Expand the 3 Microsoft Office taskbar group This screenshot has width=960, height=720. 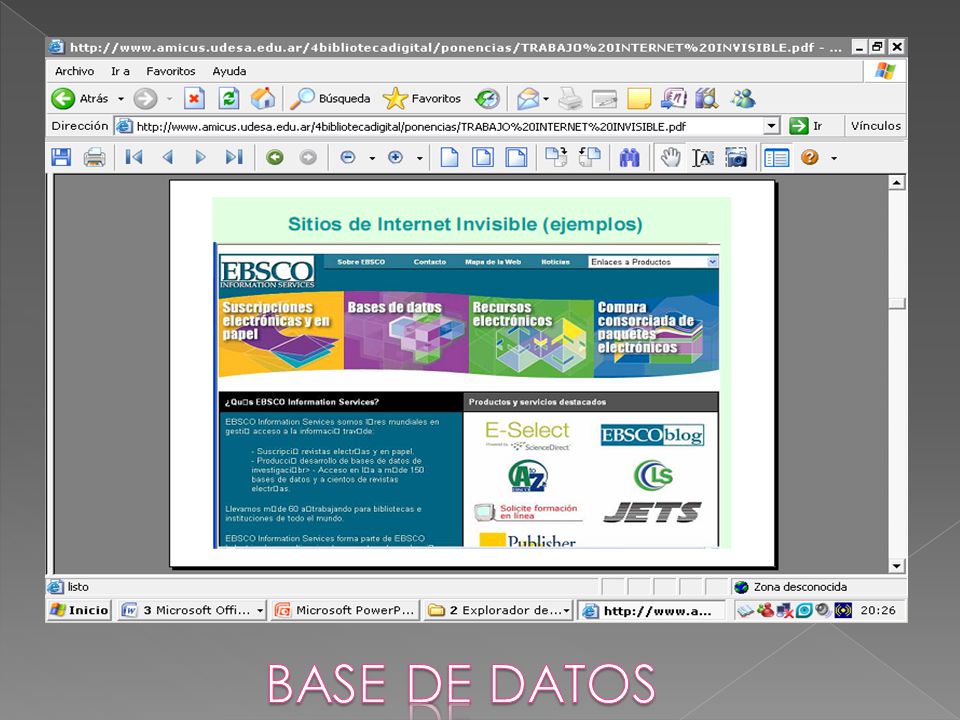tap(260, 610)
